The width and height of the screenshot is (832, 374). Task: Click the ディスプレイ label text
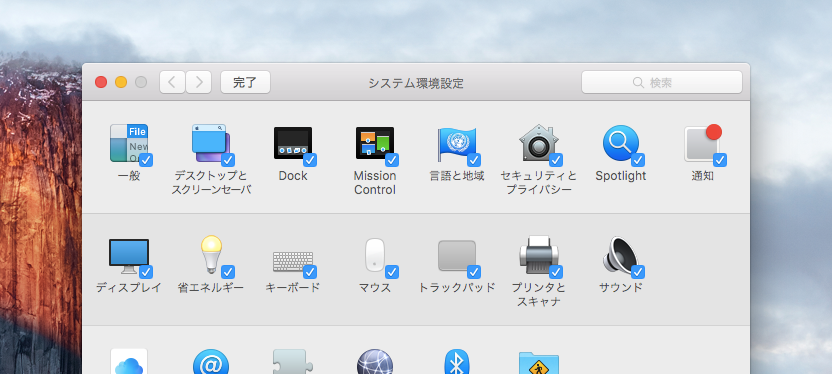(128, 288)
